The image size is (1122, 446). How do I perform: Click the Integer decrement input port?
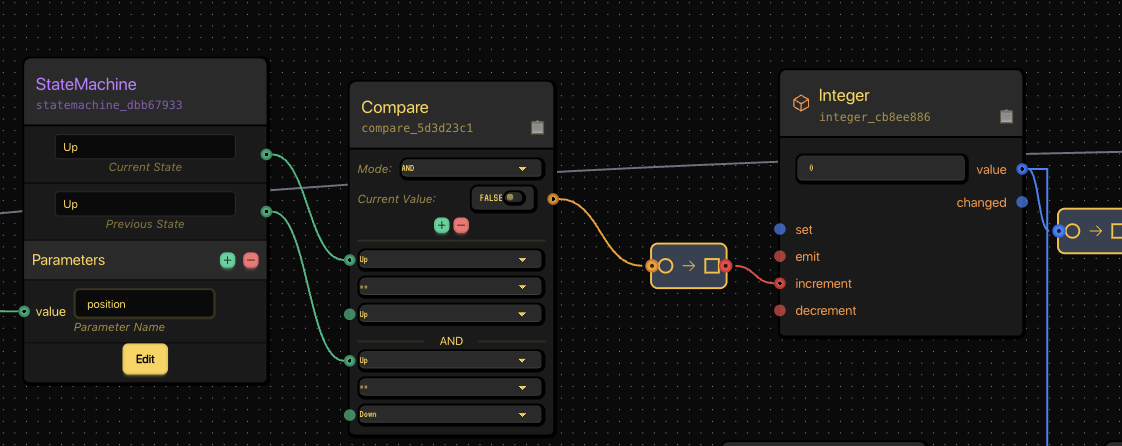781,311
